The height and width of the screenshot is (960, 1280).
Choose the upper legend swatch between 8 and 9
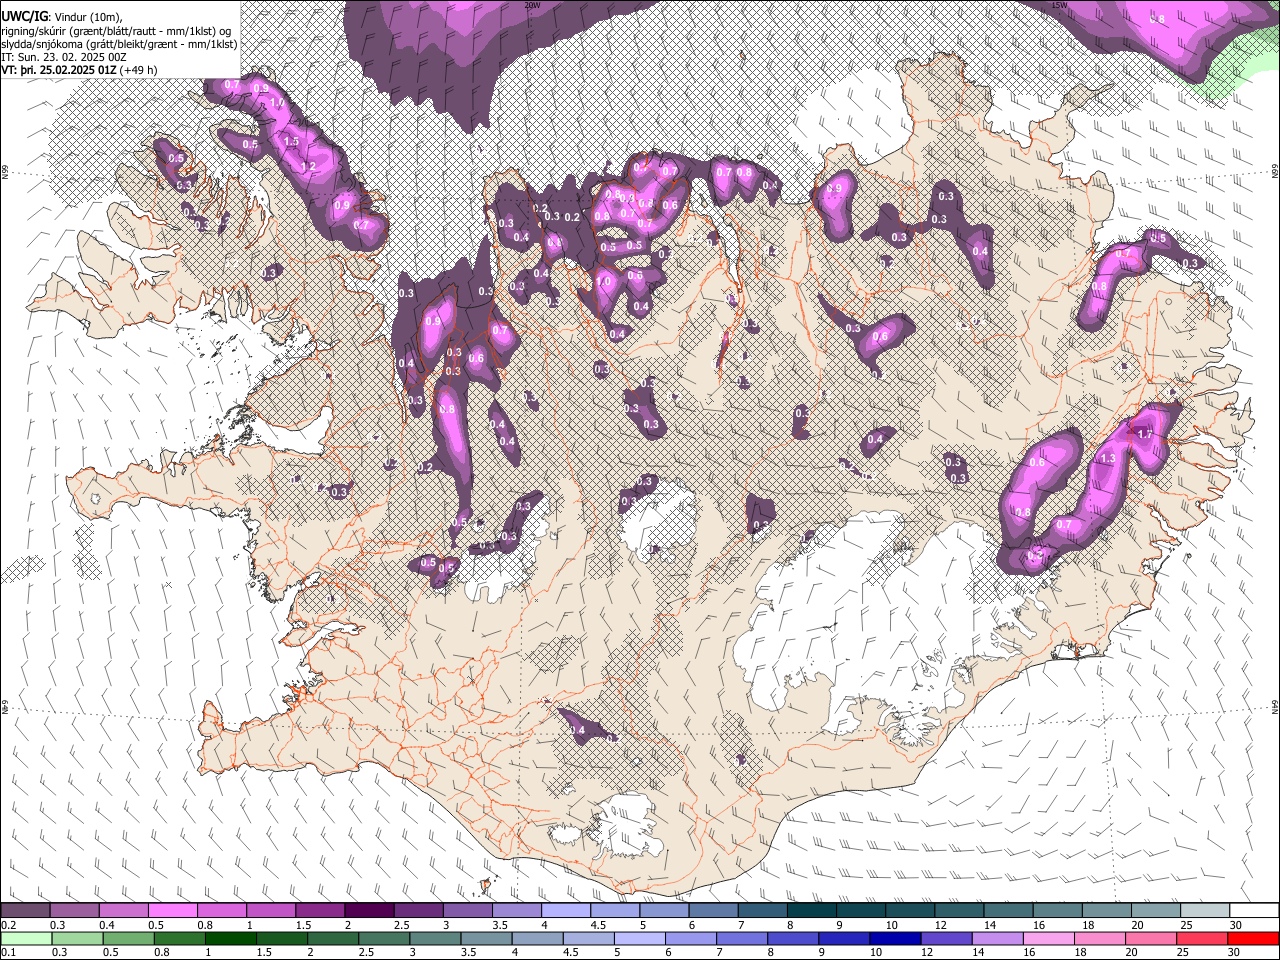point(812,910)
